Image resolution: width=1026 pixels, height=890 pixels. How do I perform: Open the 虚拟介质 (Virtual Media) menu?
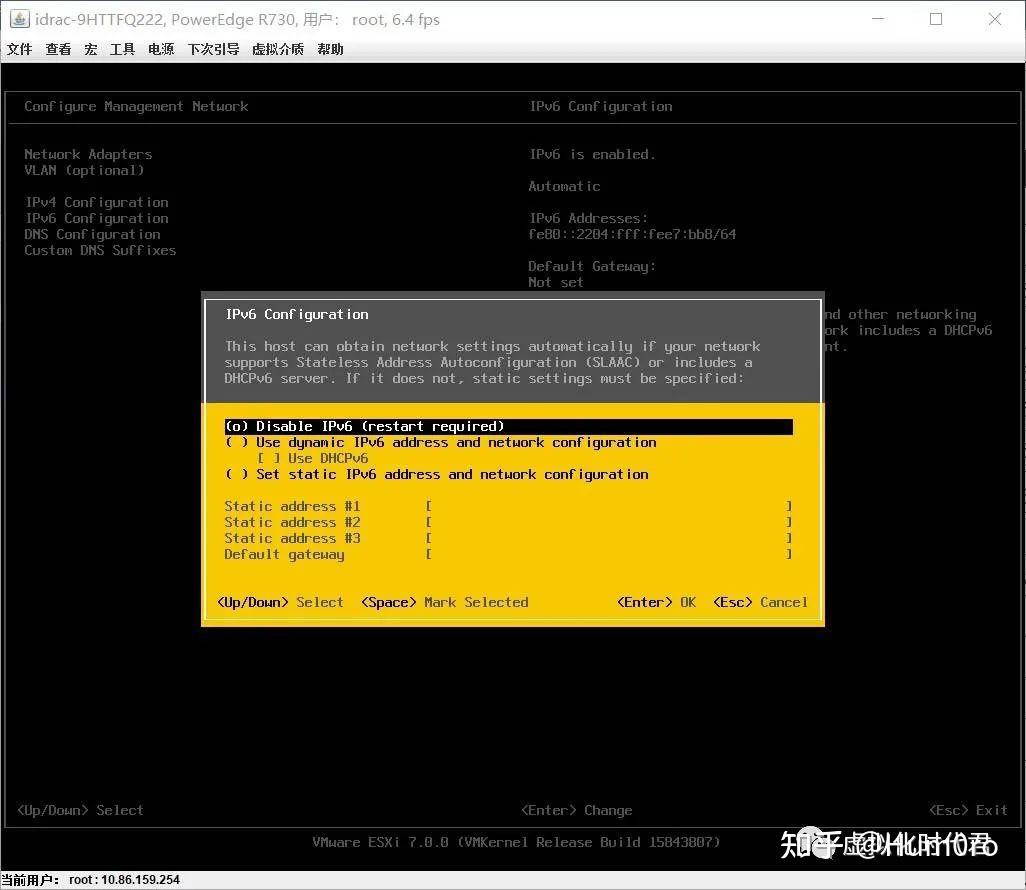point(278,48)
